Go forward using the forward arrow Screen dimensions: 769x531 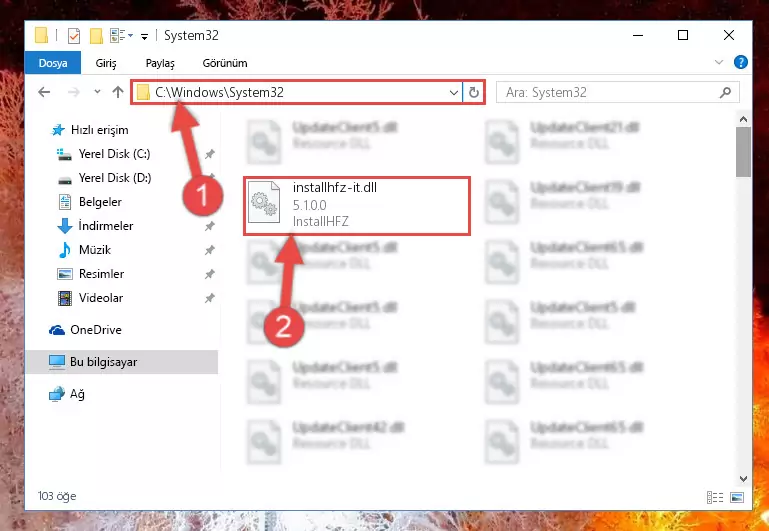74,92
